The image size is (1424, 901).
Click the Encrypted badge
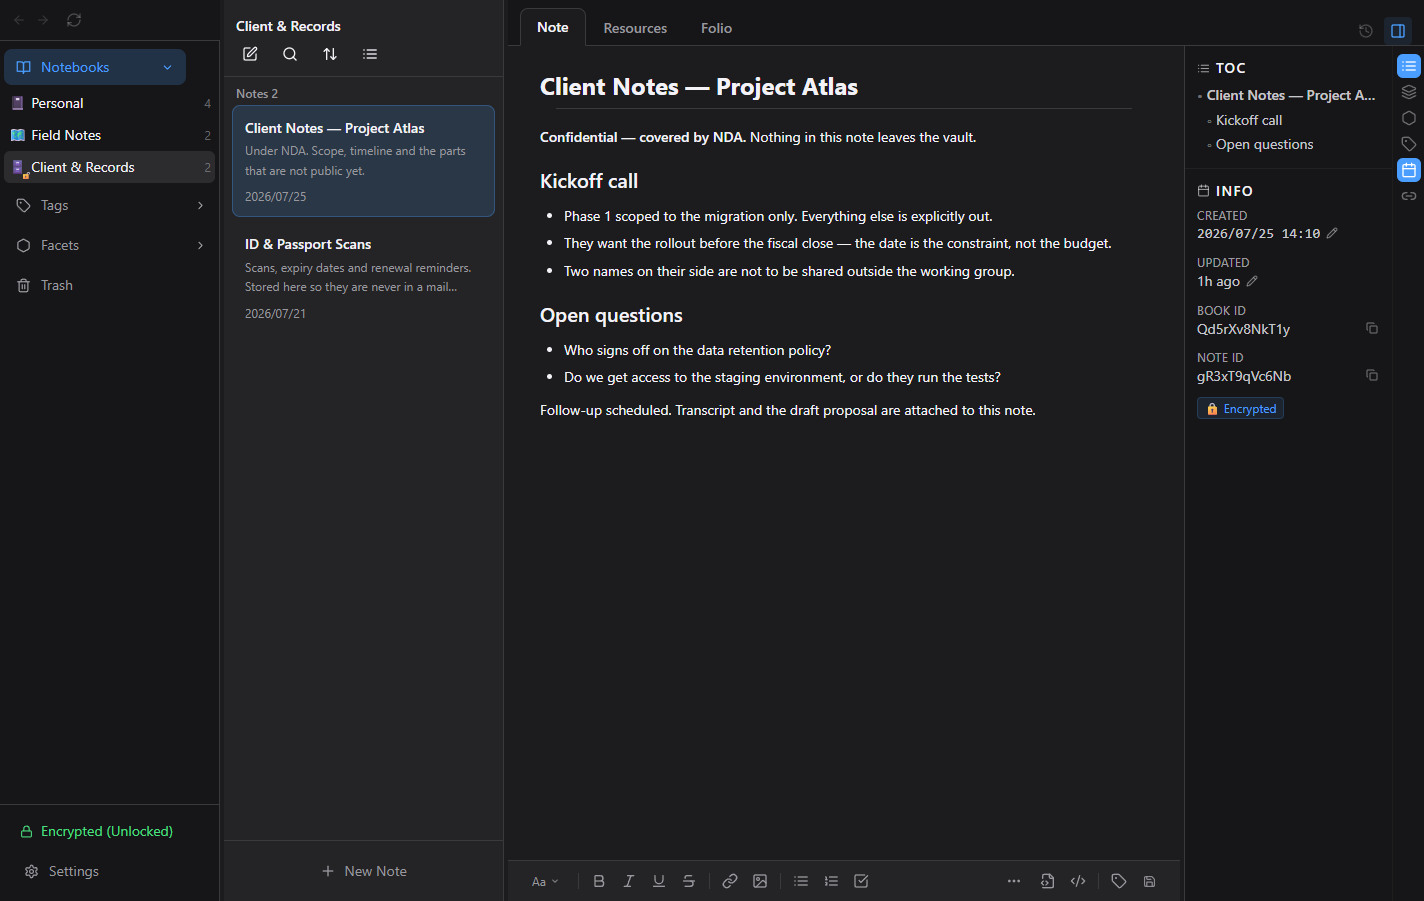(1240, 409)
